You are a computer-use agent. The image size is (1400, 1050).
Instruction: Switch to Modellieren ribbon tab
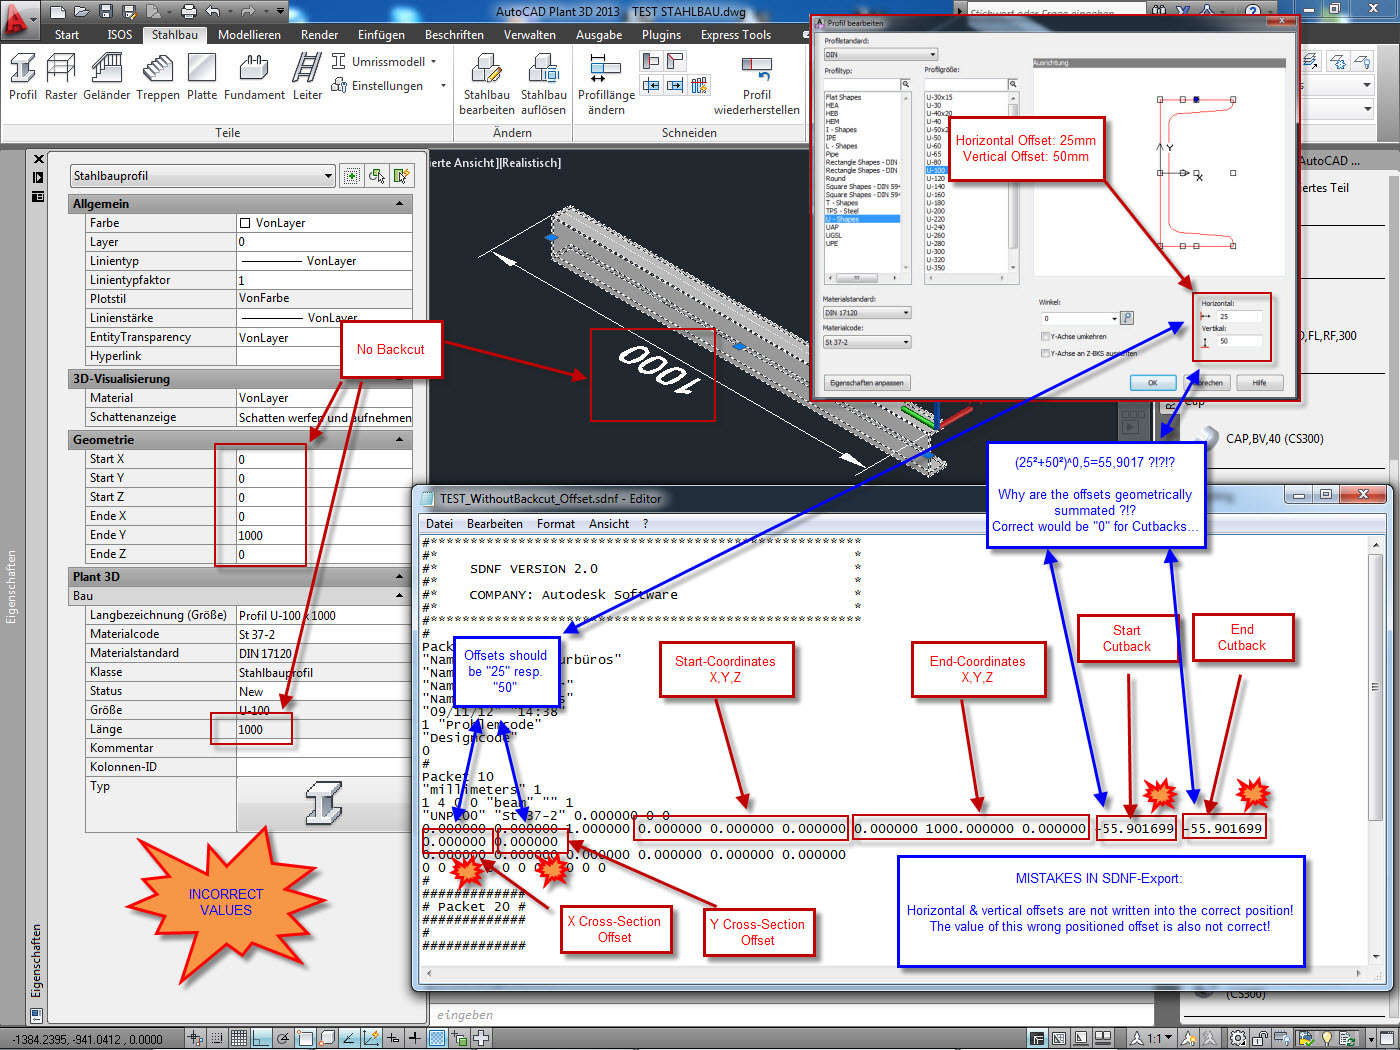coord(250,35)
